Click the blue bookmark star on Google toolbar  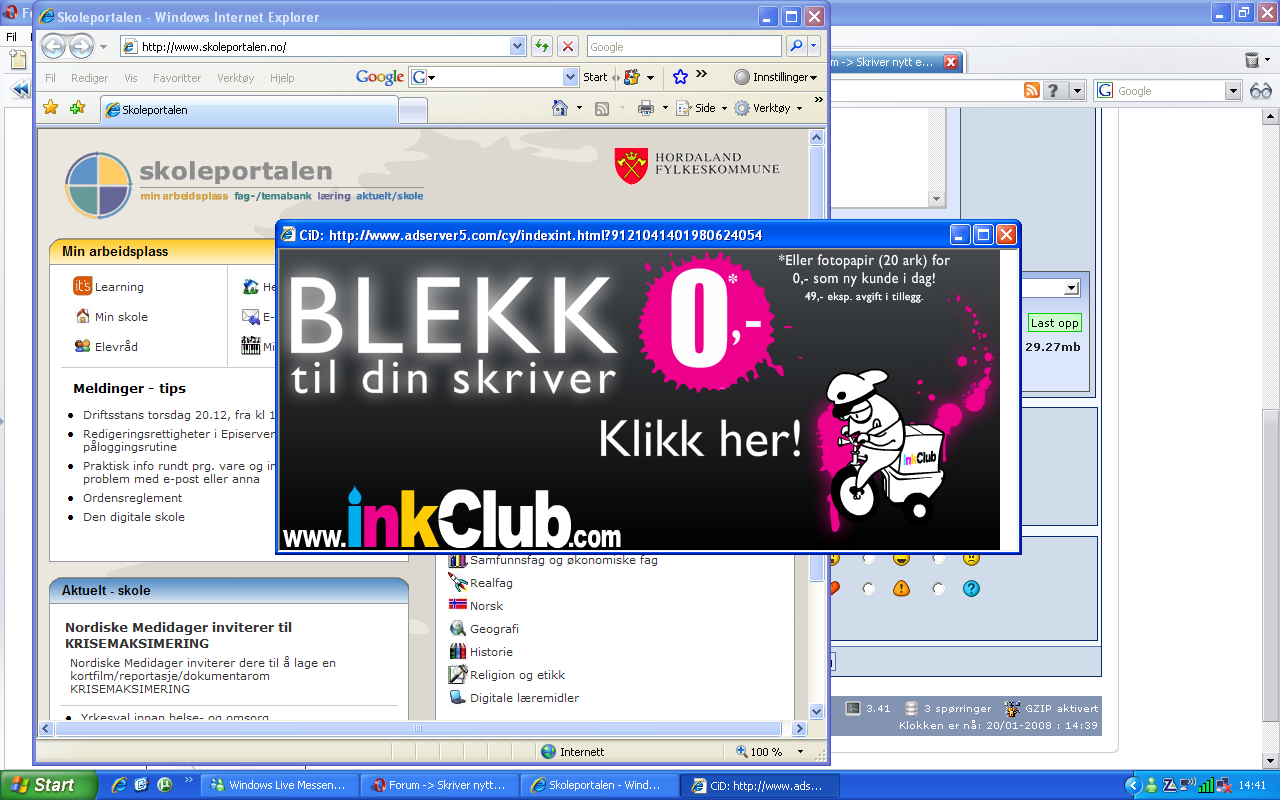pyautogui.click(x=680, y=77)
